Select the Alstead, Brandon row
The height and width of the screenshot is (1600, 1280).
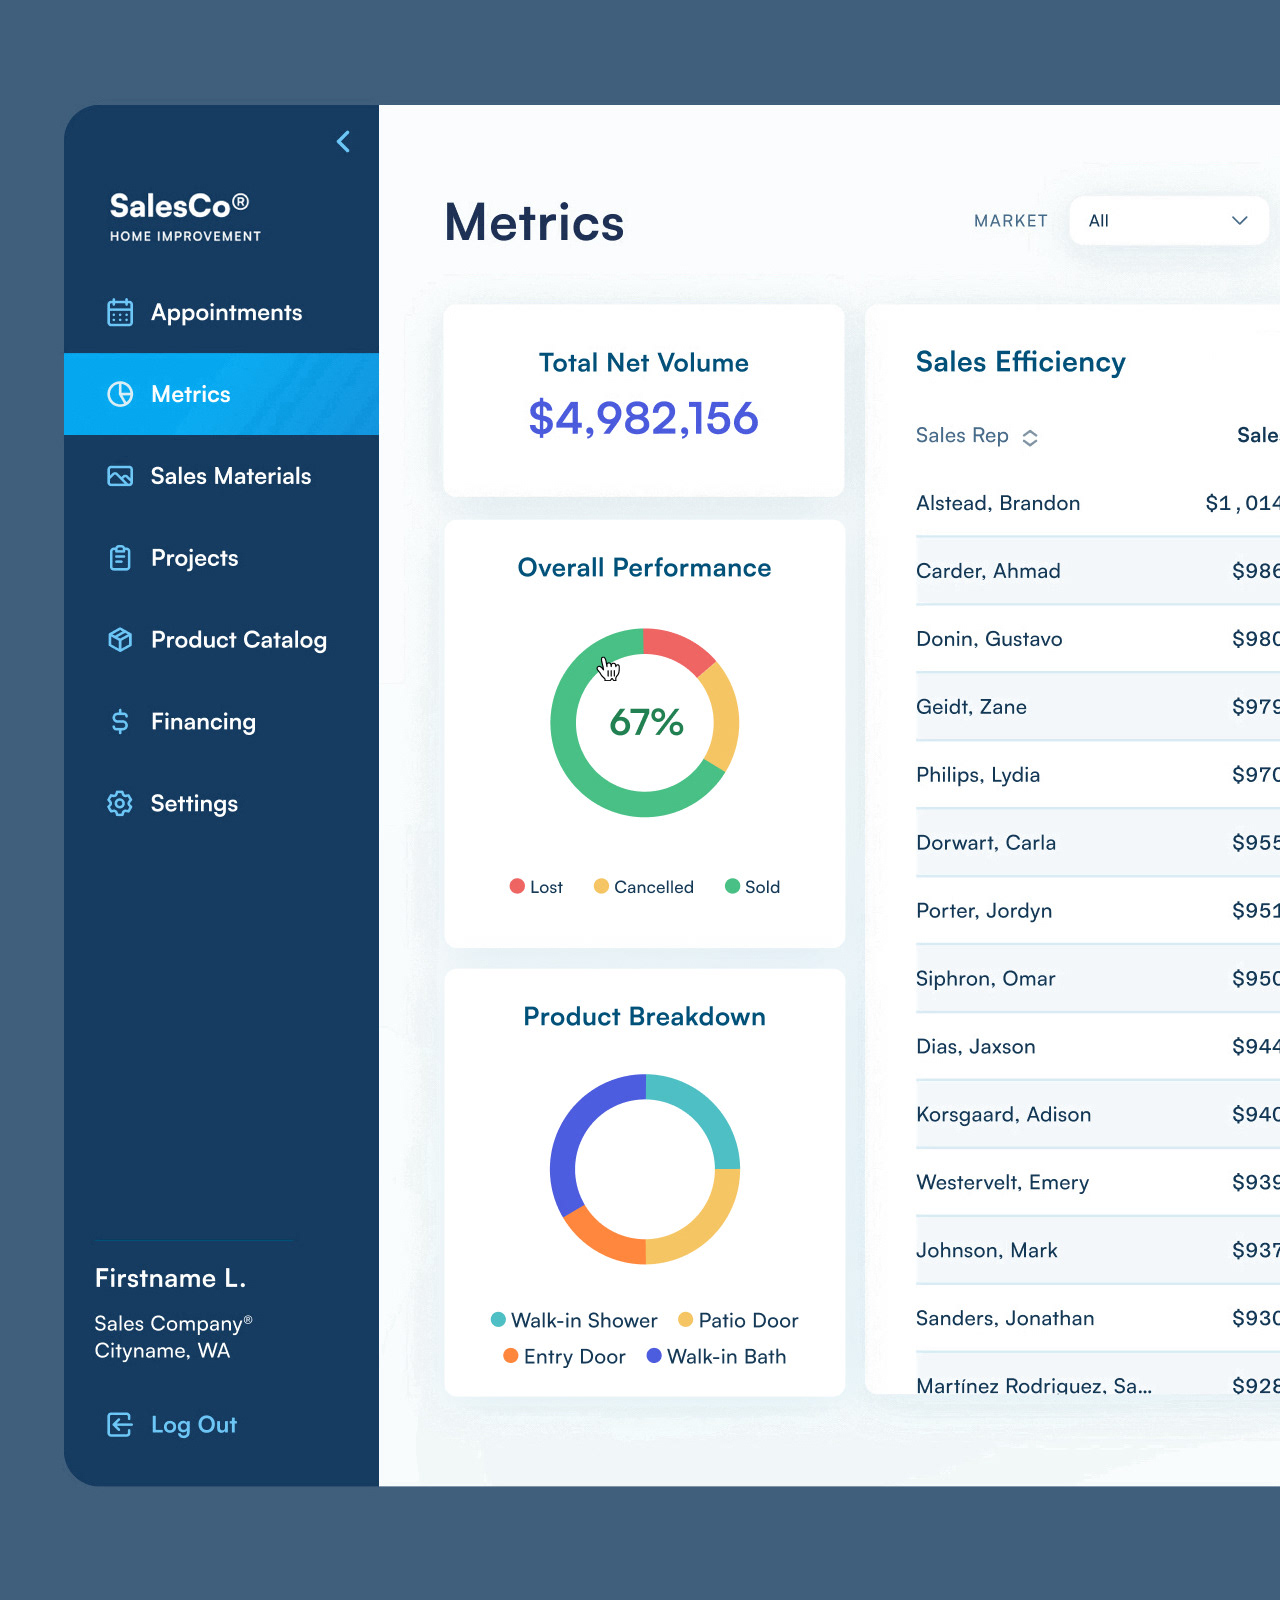pos(1098,503)
